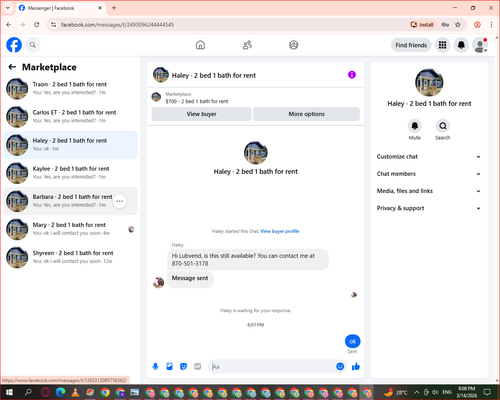This screenshot has width=500, height=400.
Task: Open options menu for Barbara conversation
Action: point(120,201)
